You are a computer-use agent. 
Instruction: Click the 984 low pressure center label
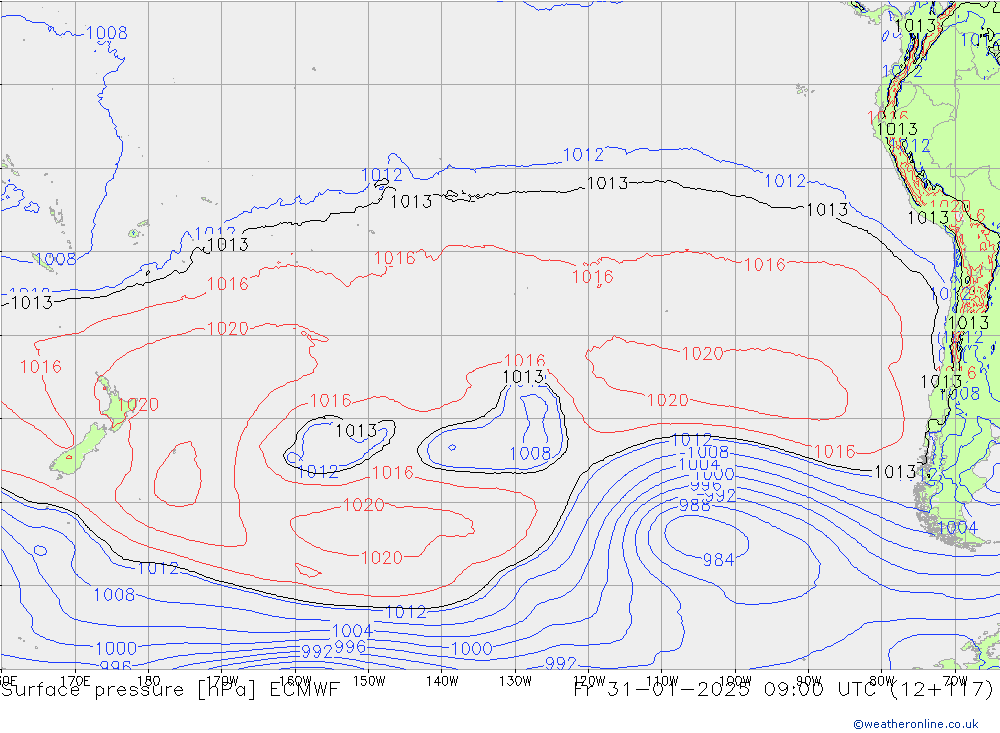coord(718,560)
